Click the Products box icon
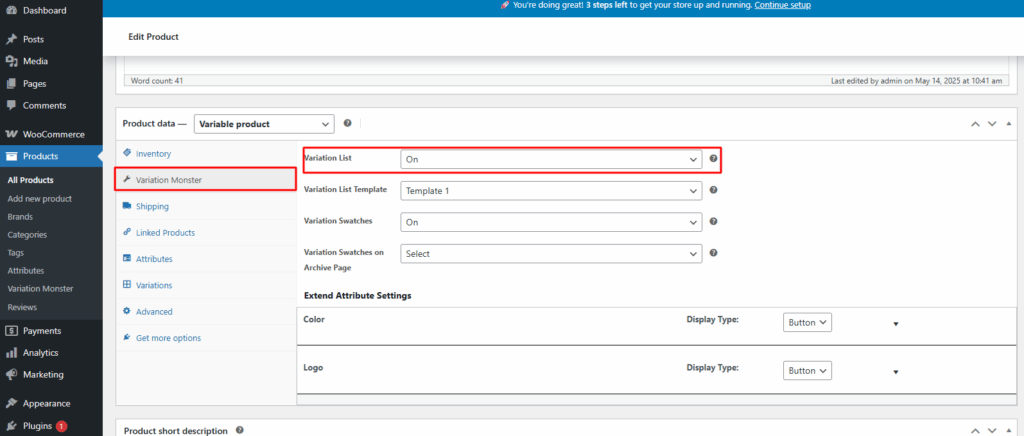The width and height of the screenshot is (1024, 436). (x=11, y=156)
